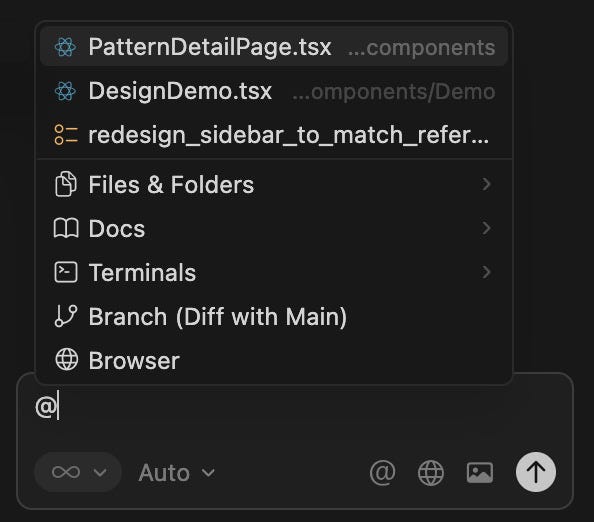Click the Terminals prompt icon
The width and height of the screenshot is (594, 522).
(66, 272)
